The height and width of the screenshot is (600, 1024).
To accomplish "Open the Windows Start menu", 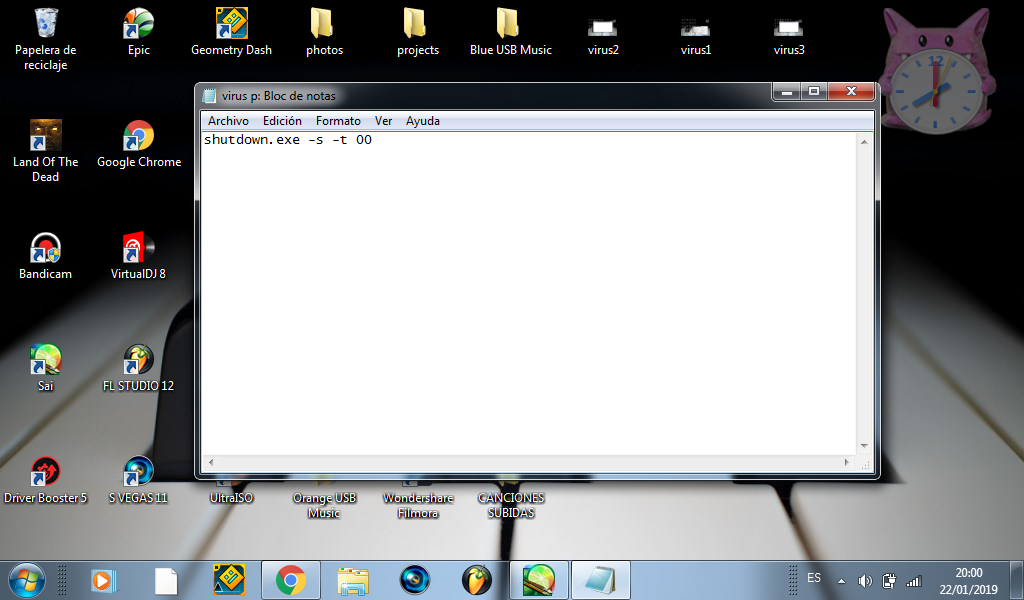I will click(x=26, y=580).
